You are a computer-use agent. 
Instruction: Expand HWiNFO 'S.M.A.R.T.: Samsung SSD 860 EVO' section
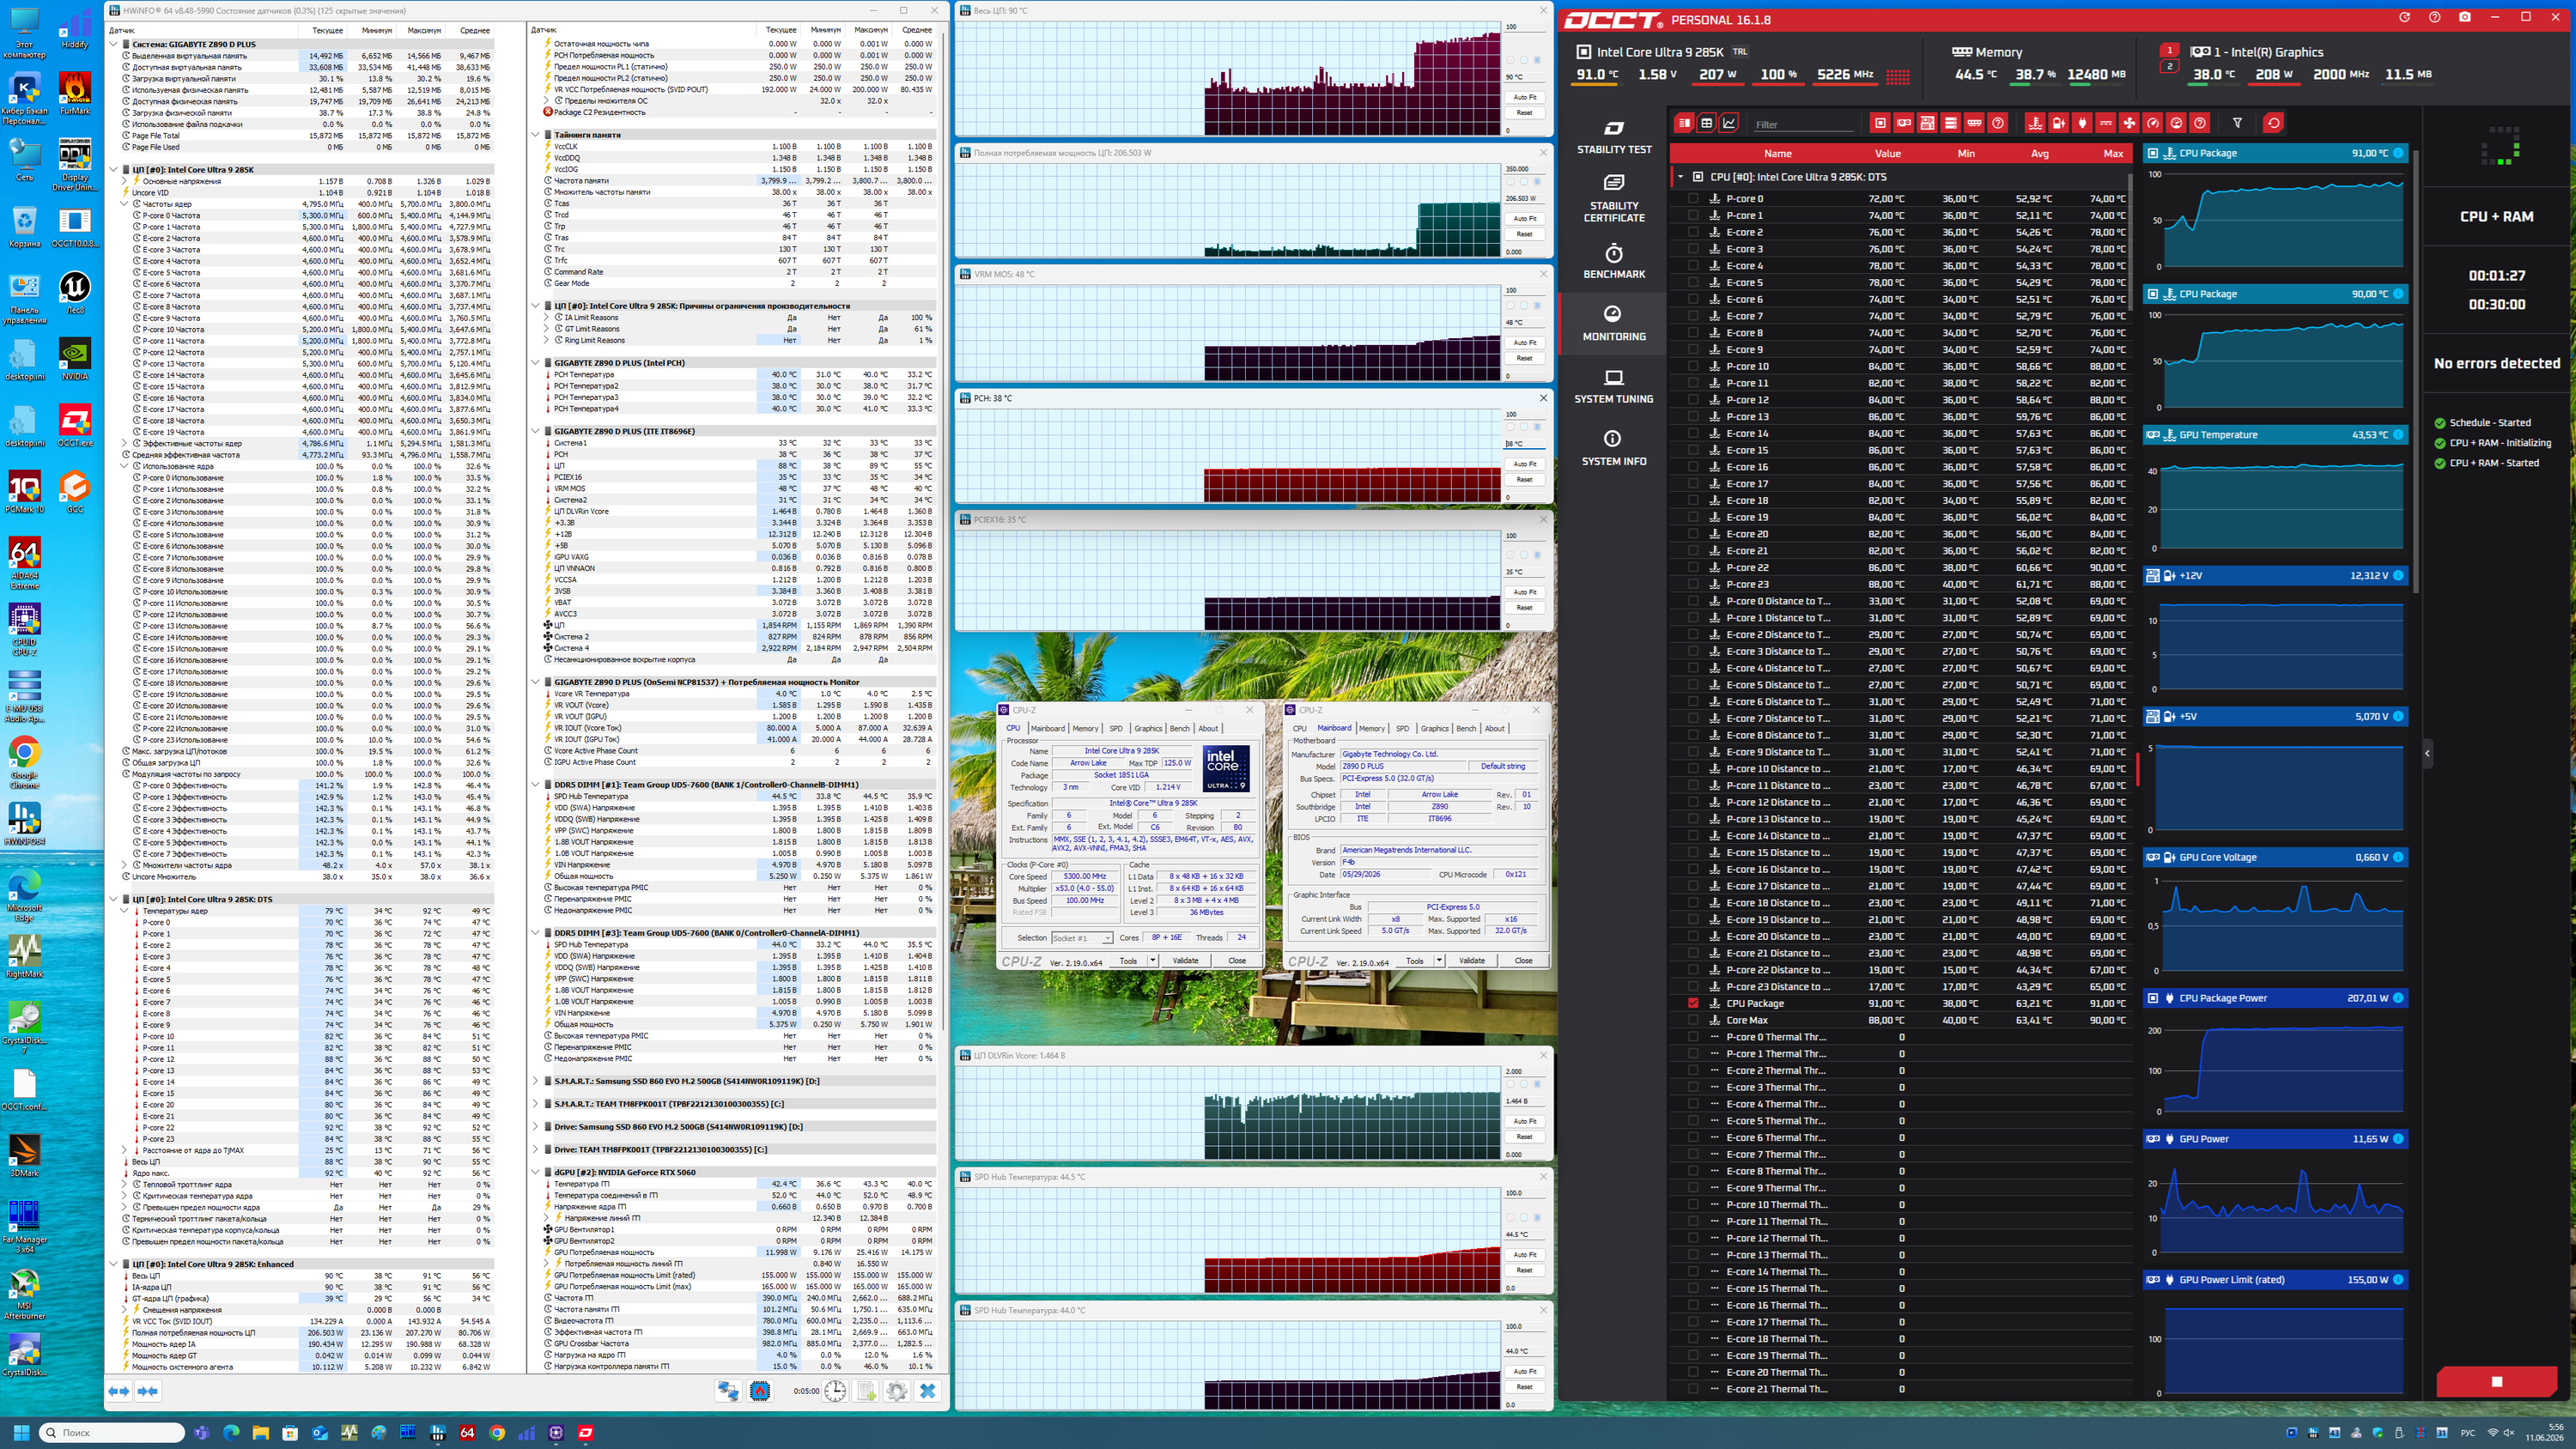coord(535,1081)
